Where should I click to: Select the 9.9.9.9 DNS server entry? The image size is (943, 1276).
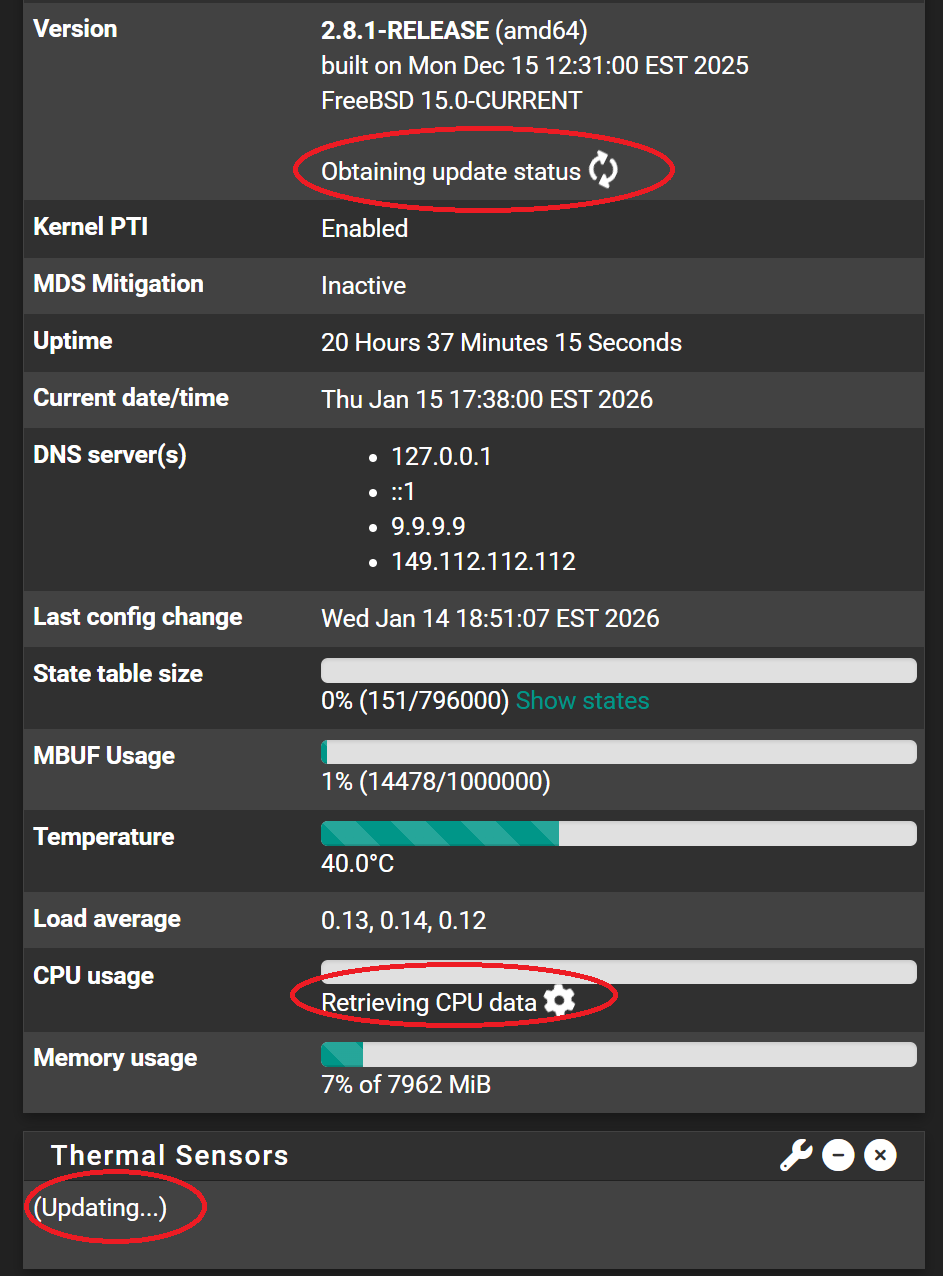click(x=428, y=526)
